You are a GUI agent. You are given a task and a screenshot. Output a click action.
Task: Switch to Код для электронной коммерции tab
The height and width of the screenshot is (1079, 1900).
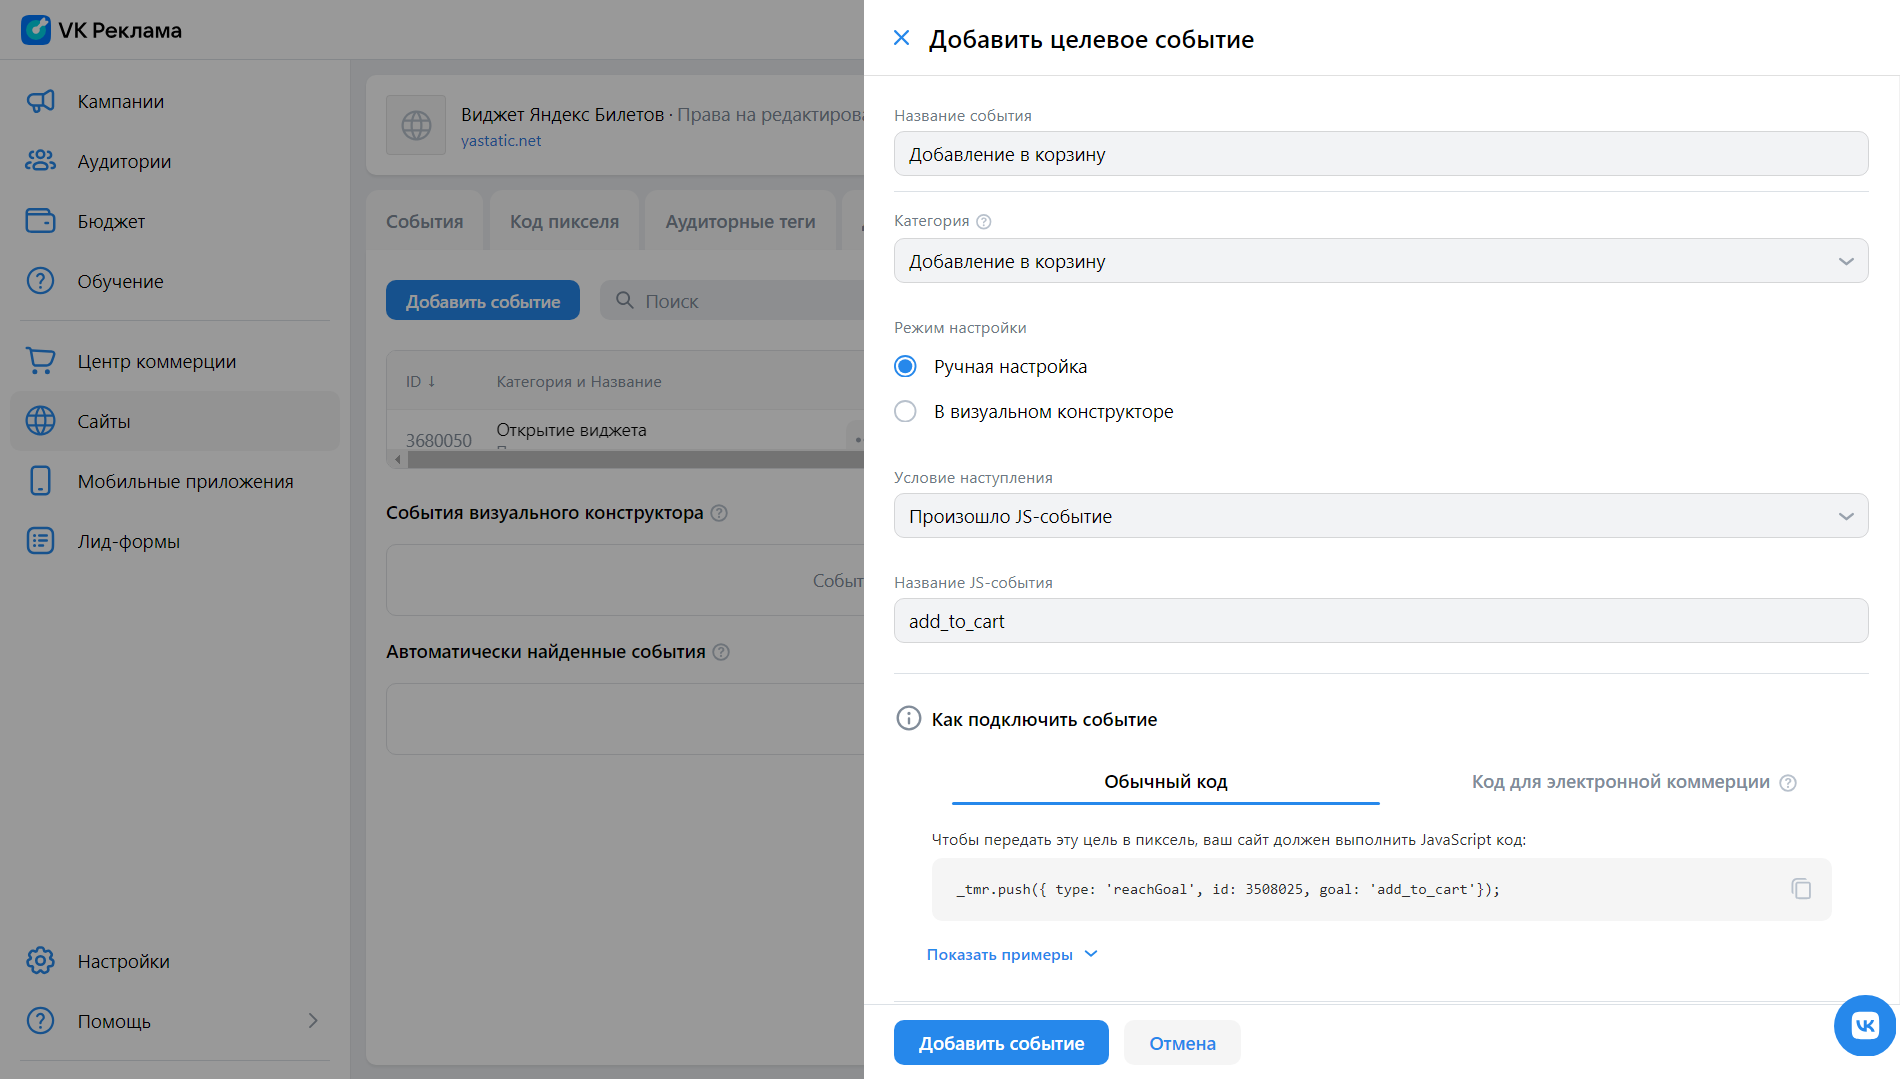coord(1619,782)
